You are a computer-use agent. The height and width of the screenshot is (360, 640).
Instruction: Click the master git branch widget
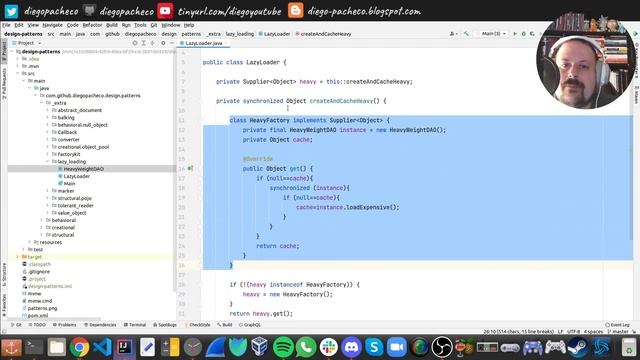618,332
